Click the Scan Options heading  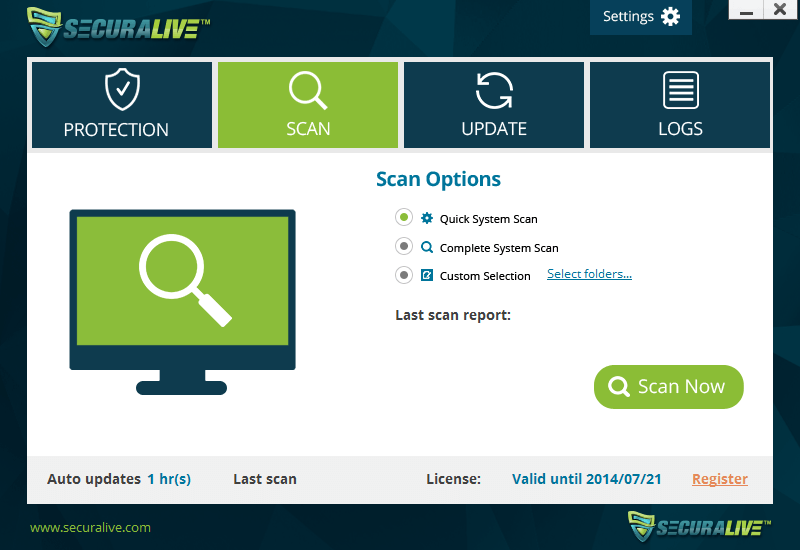tap(438, 180)
